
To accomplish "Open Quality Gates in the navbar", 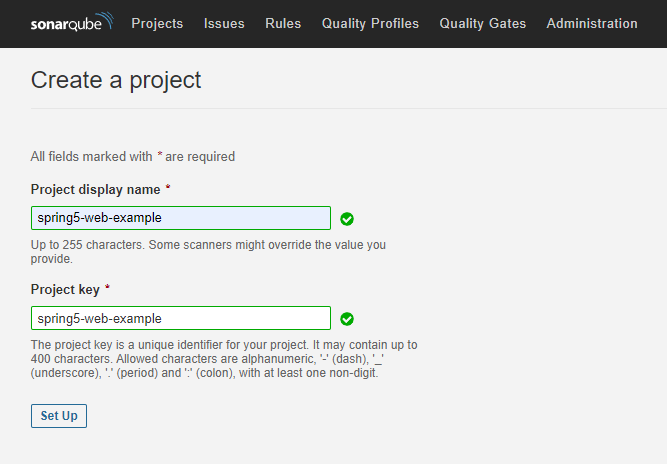I will tap(482, 23).
